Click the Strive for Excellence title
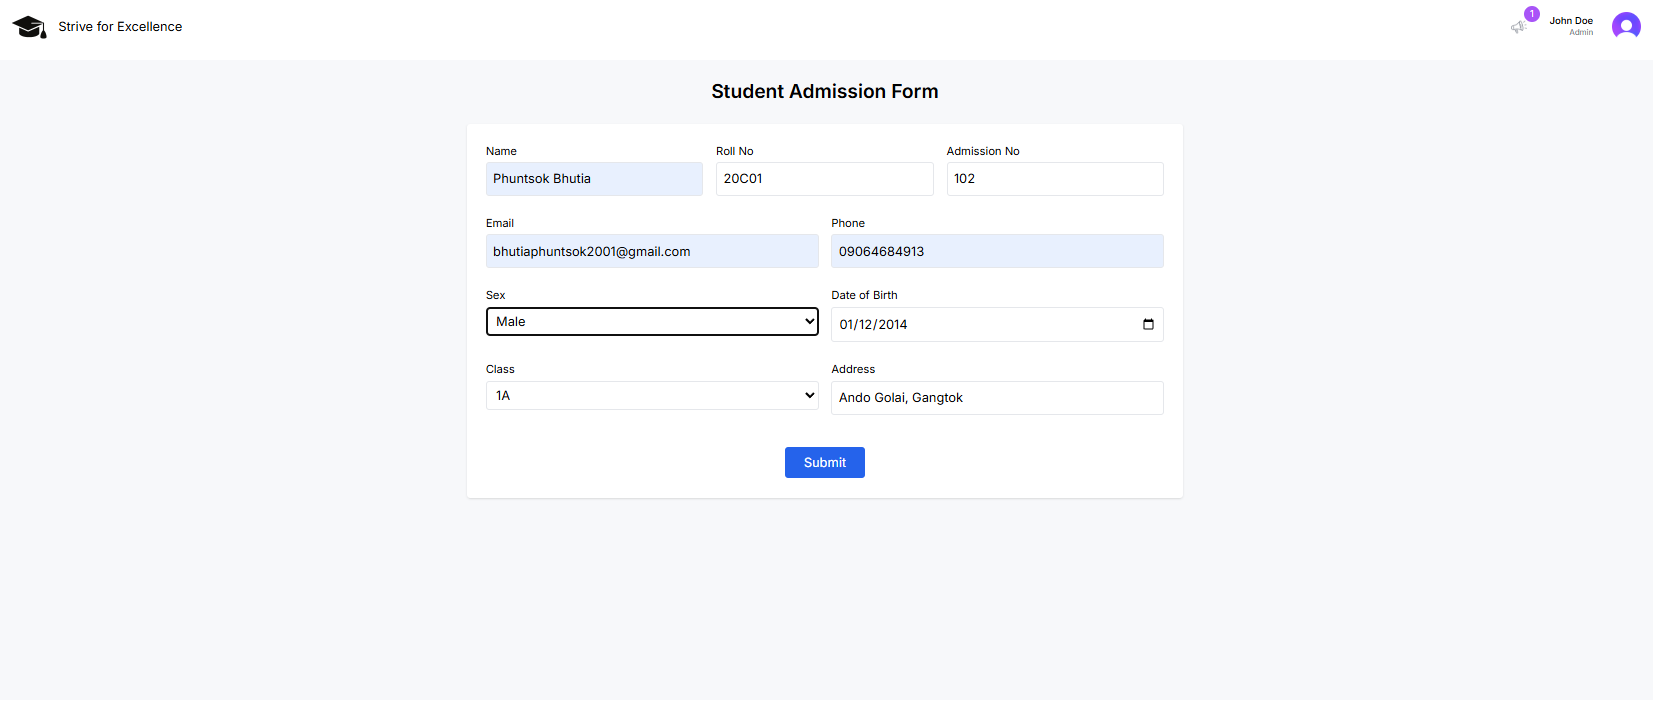 [x=120, y=27]
